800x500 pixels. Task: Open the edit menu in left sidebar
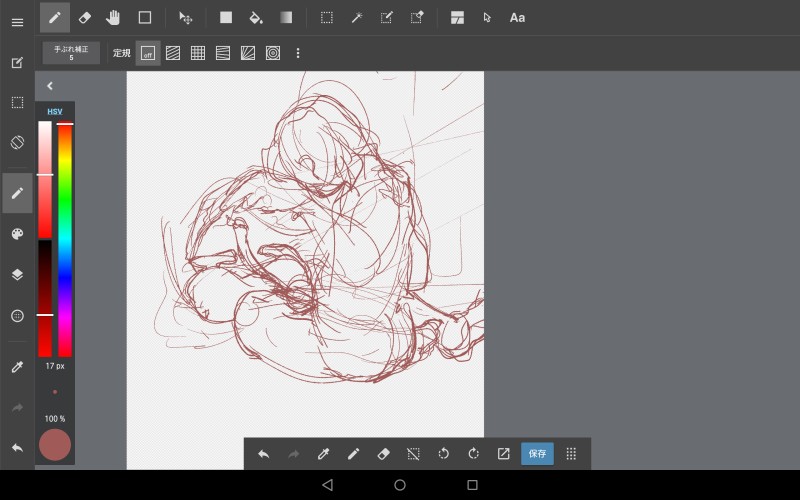tap(17, 63)
